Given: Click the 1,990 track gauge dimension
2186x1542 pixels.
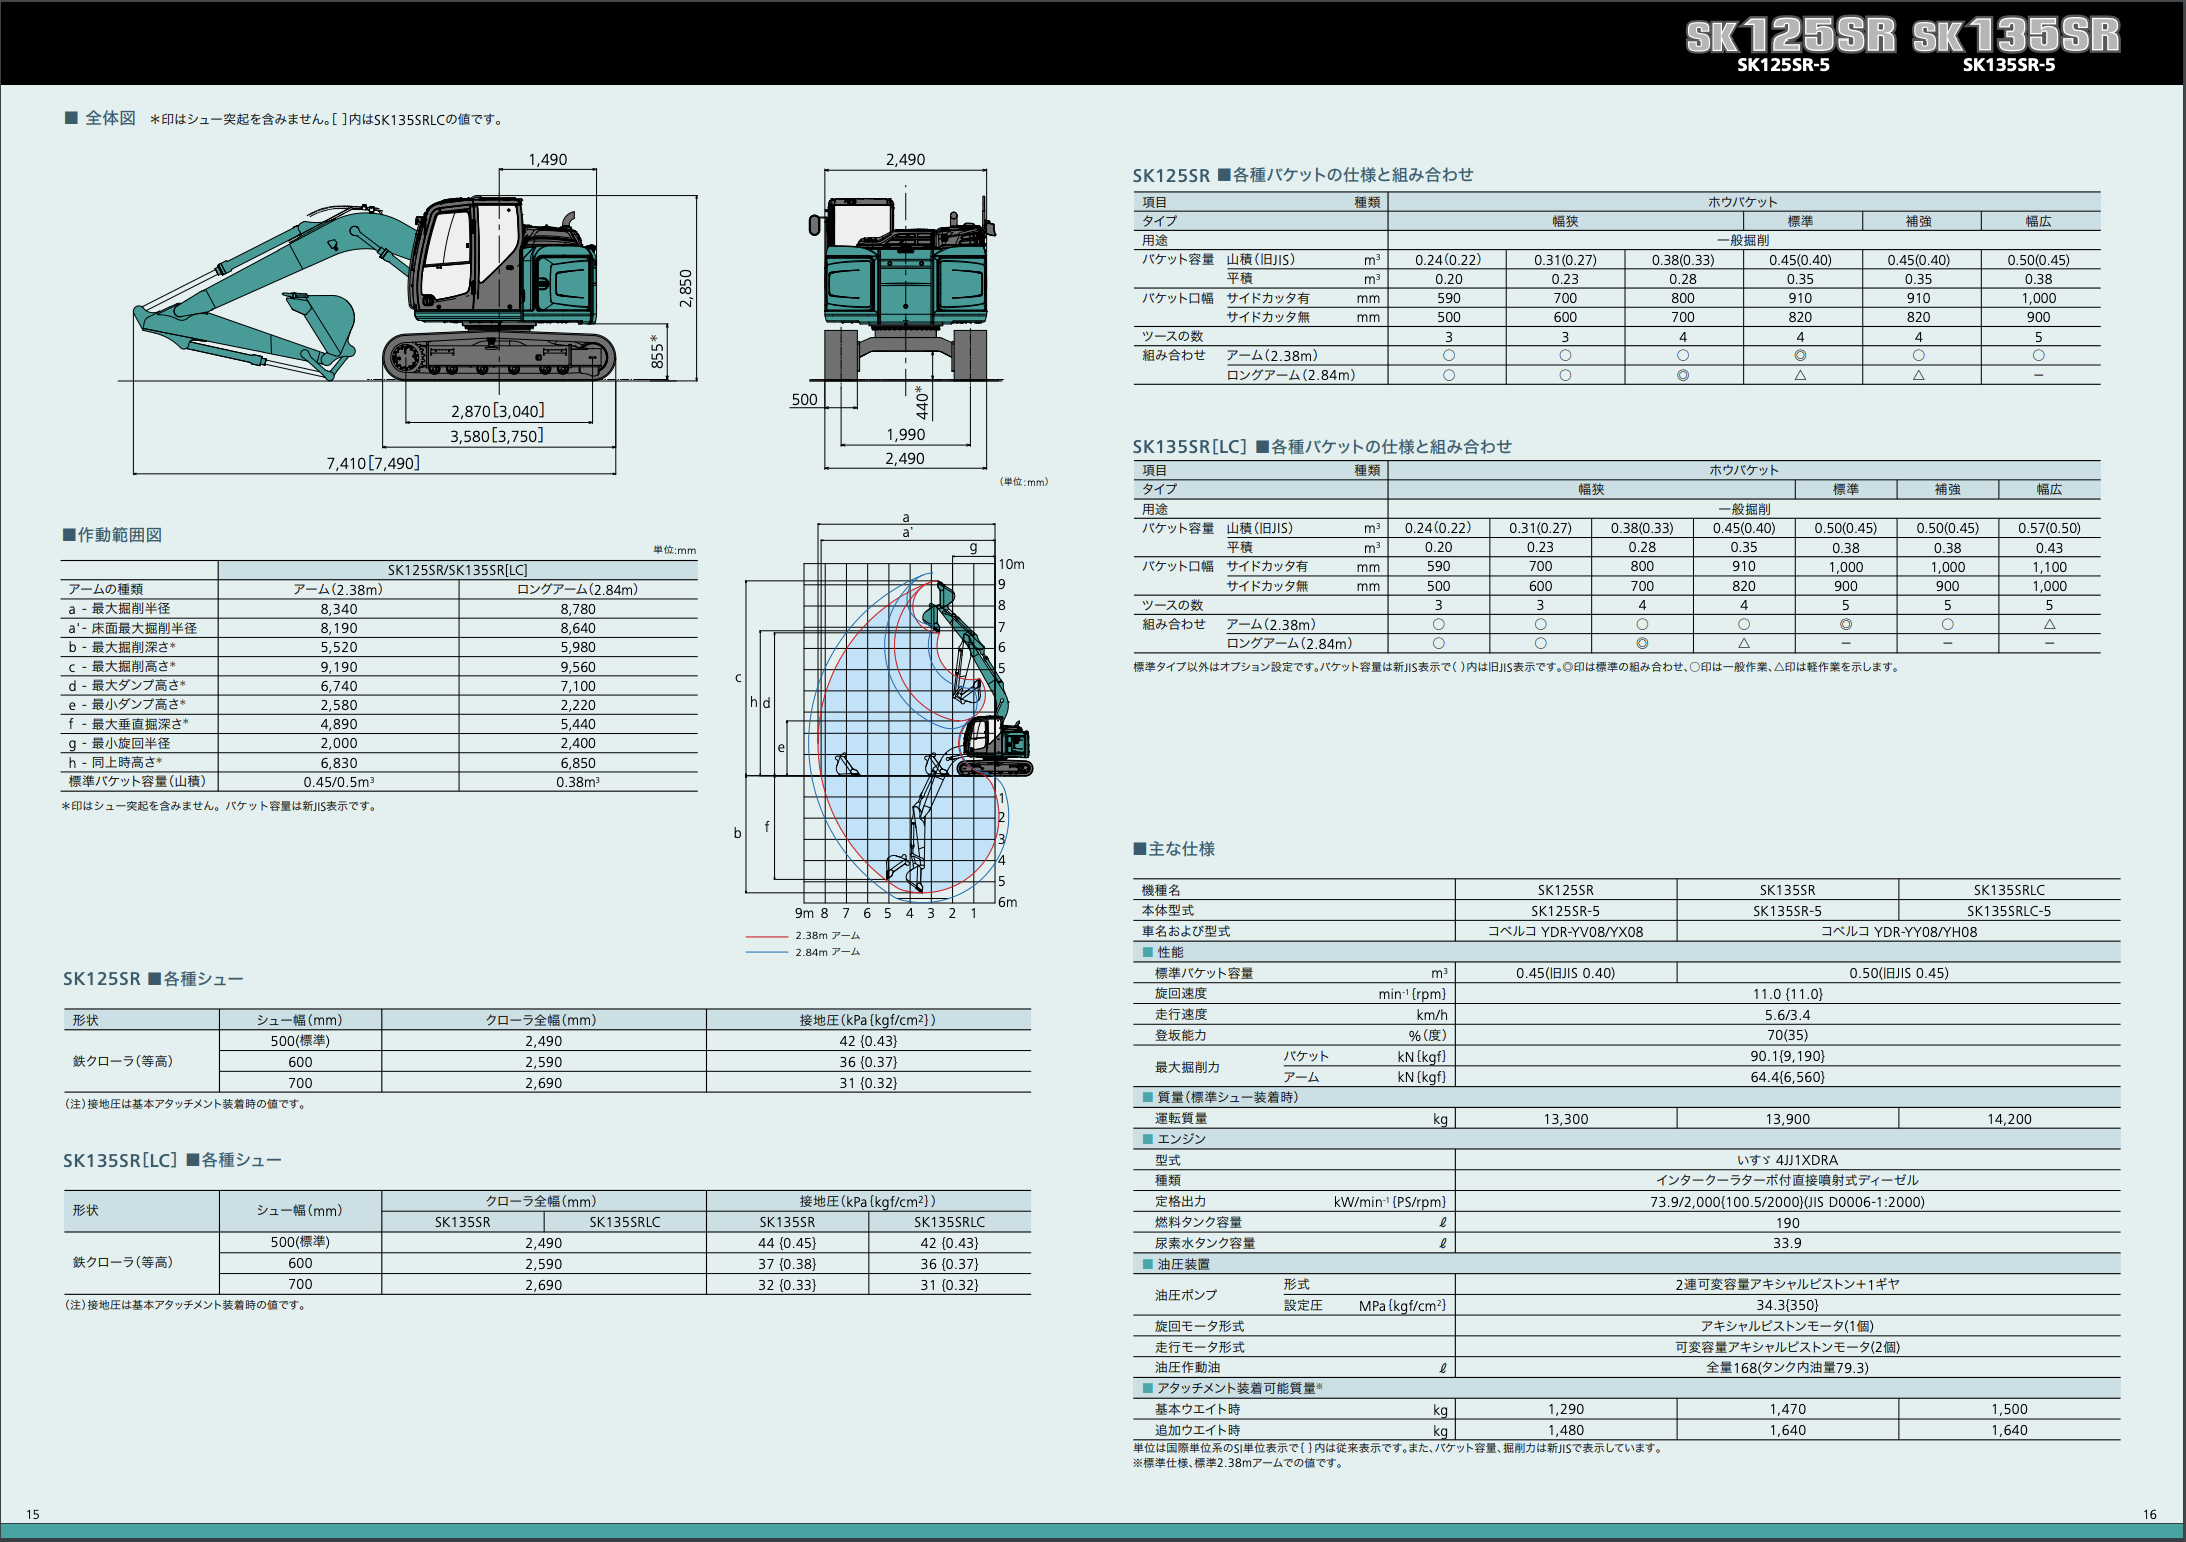Looking at the screenshot, I should tap(905, 435).
